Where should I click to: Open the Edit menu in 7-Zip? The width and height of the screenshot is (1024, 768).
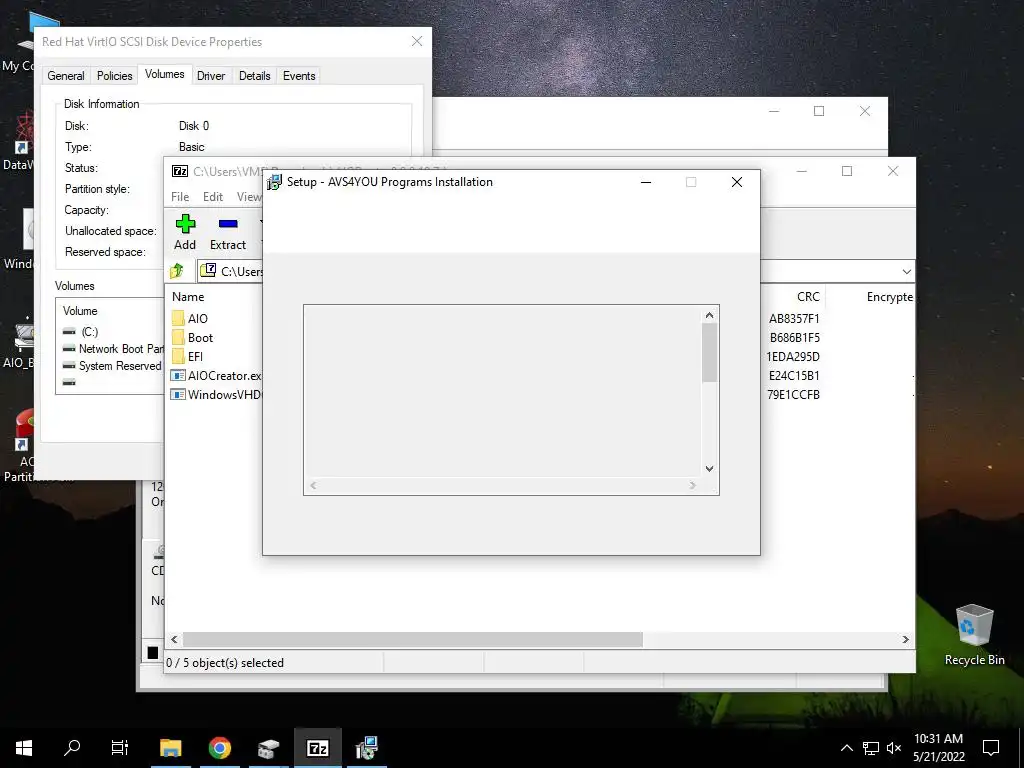pyautogui.click(x=213, y=197)
